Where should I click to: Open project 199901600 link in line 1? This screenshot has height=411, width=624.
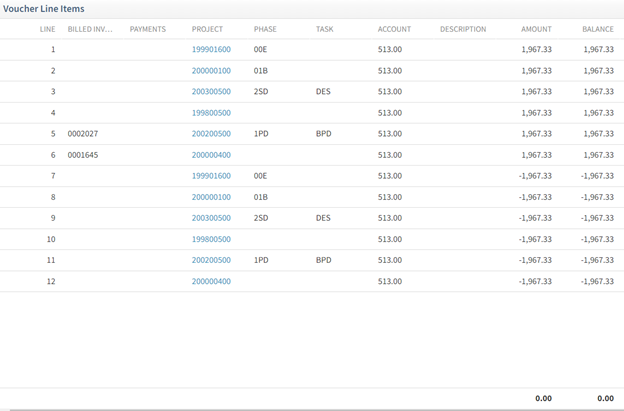click(x=211, y=49)
